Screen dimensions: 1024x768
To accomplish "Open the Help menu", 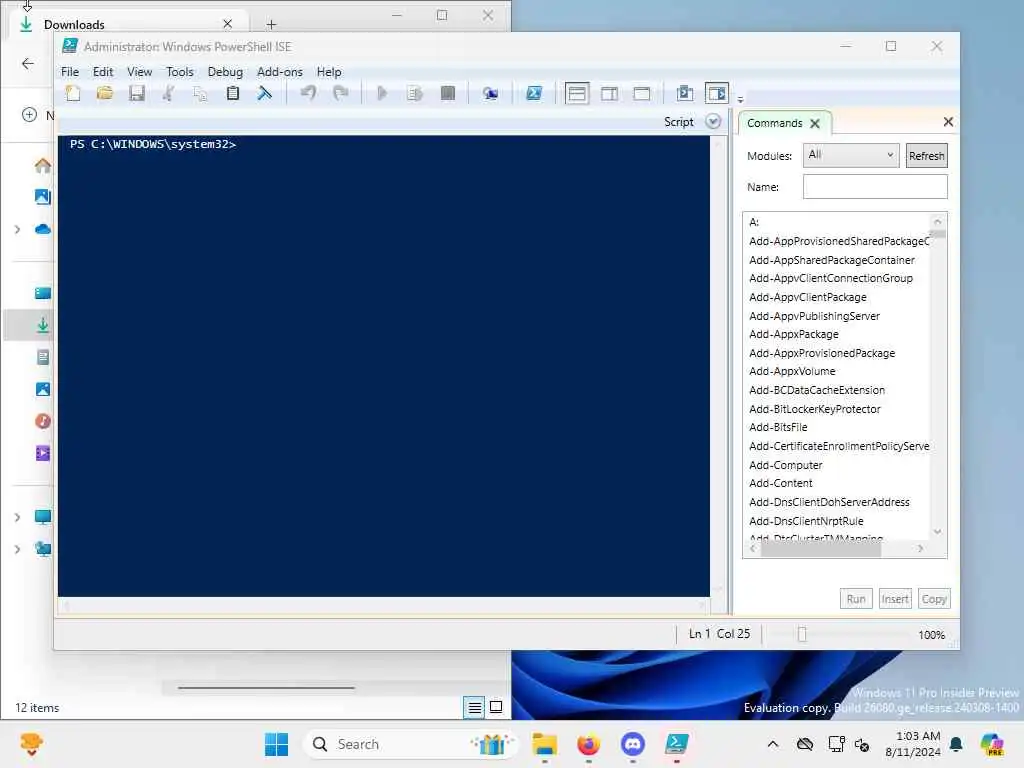I will pyautogui.click(x=329, y=72).
